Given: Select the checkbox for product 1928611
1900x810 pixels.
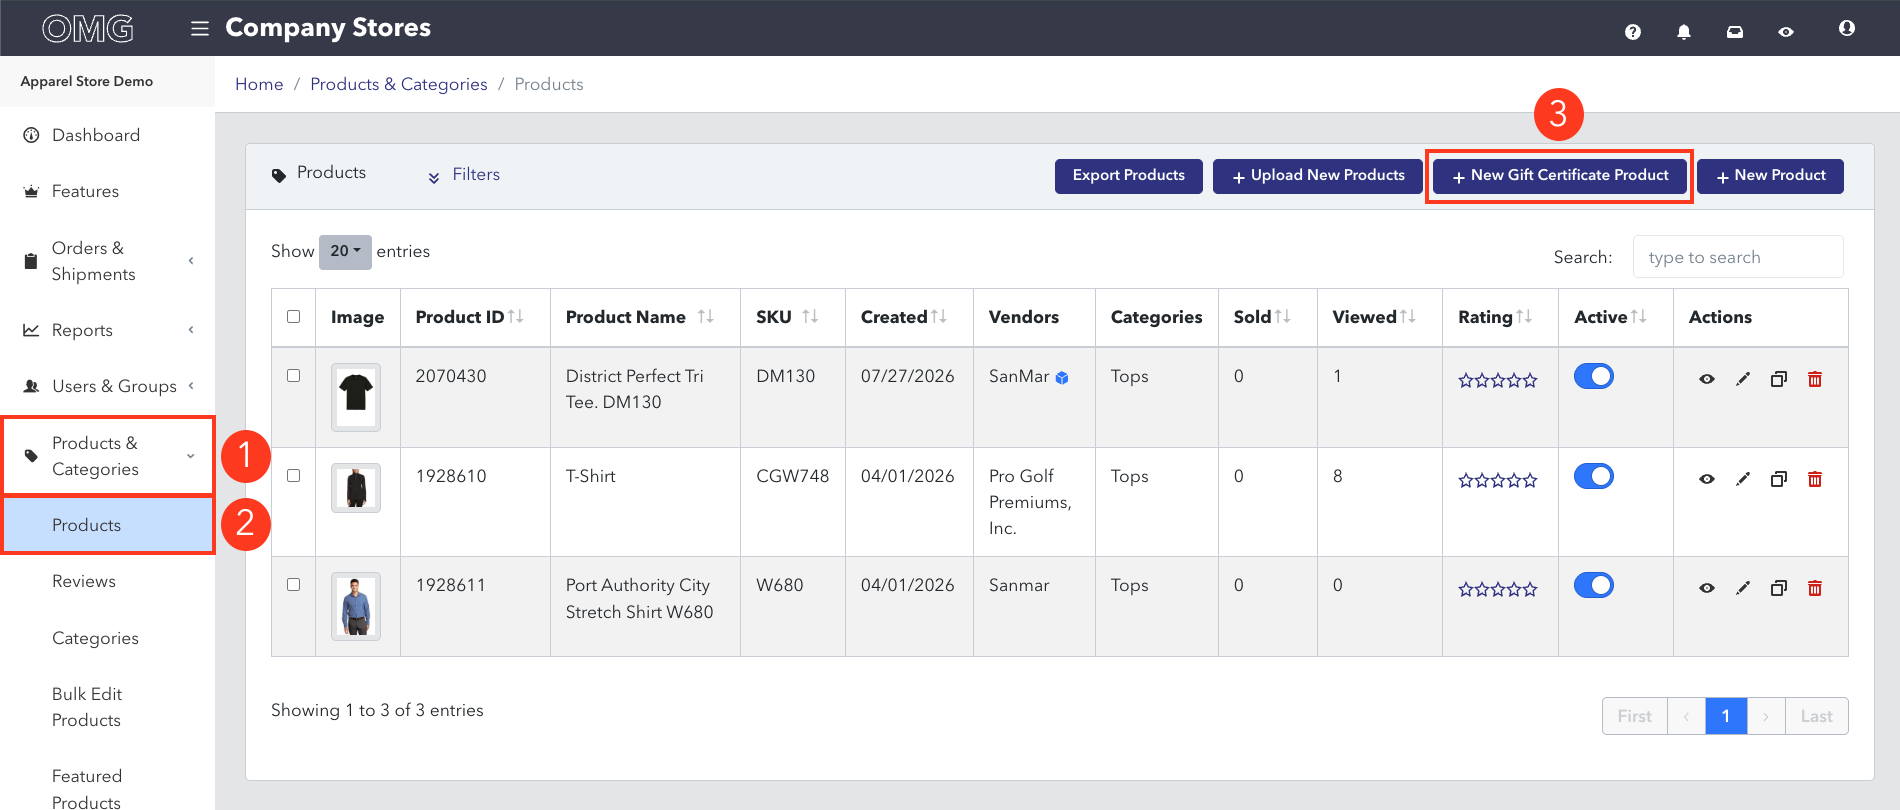Looking at the screenshot, I should (x=293, y=585).
